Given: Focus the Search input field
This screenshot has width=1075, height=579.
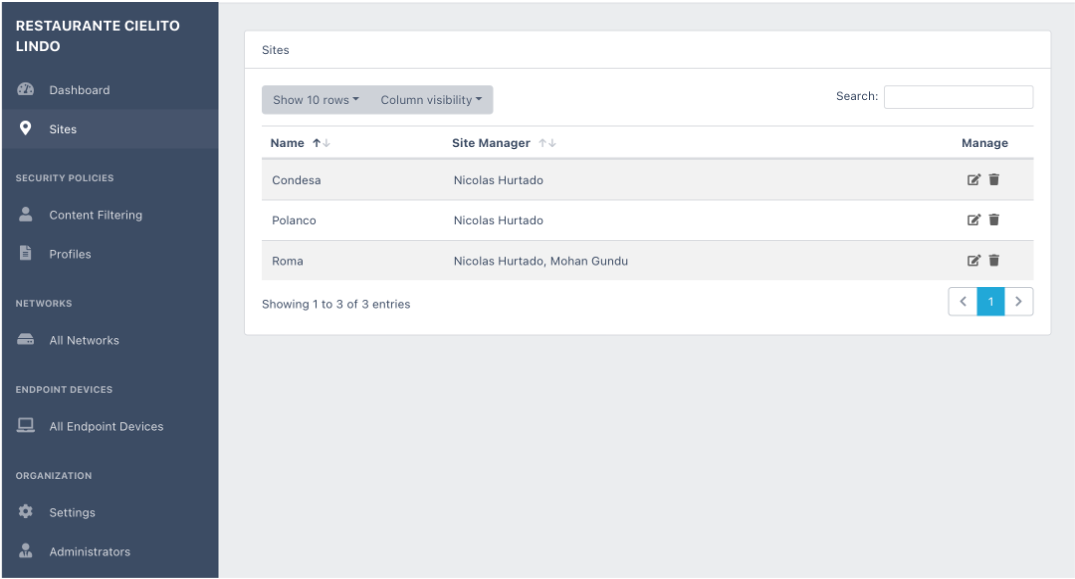Looking at the screenshot, I should [958, 97].
